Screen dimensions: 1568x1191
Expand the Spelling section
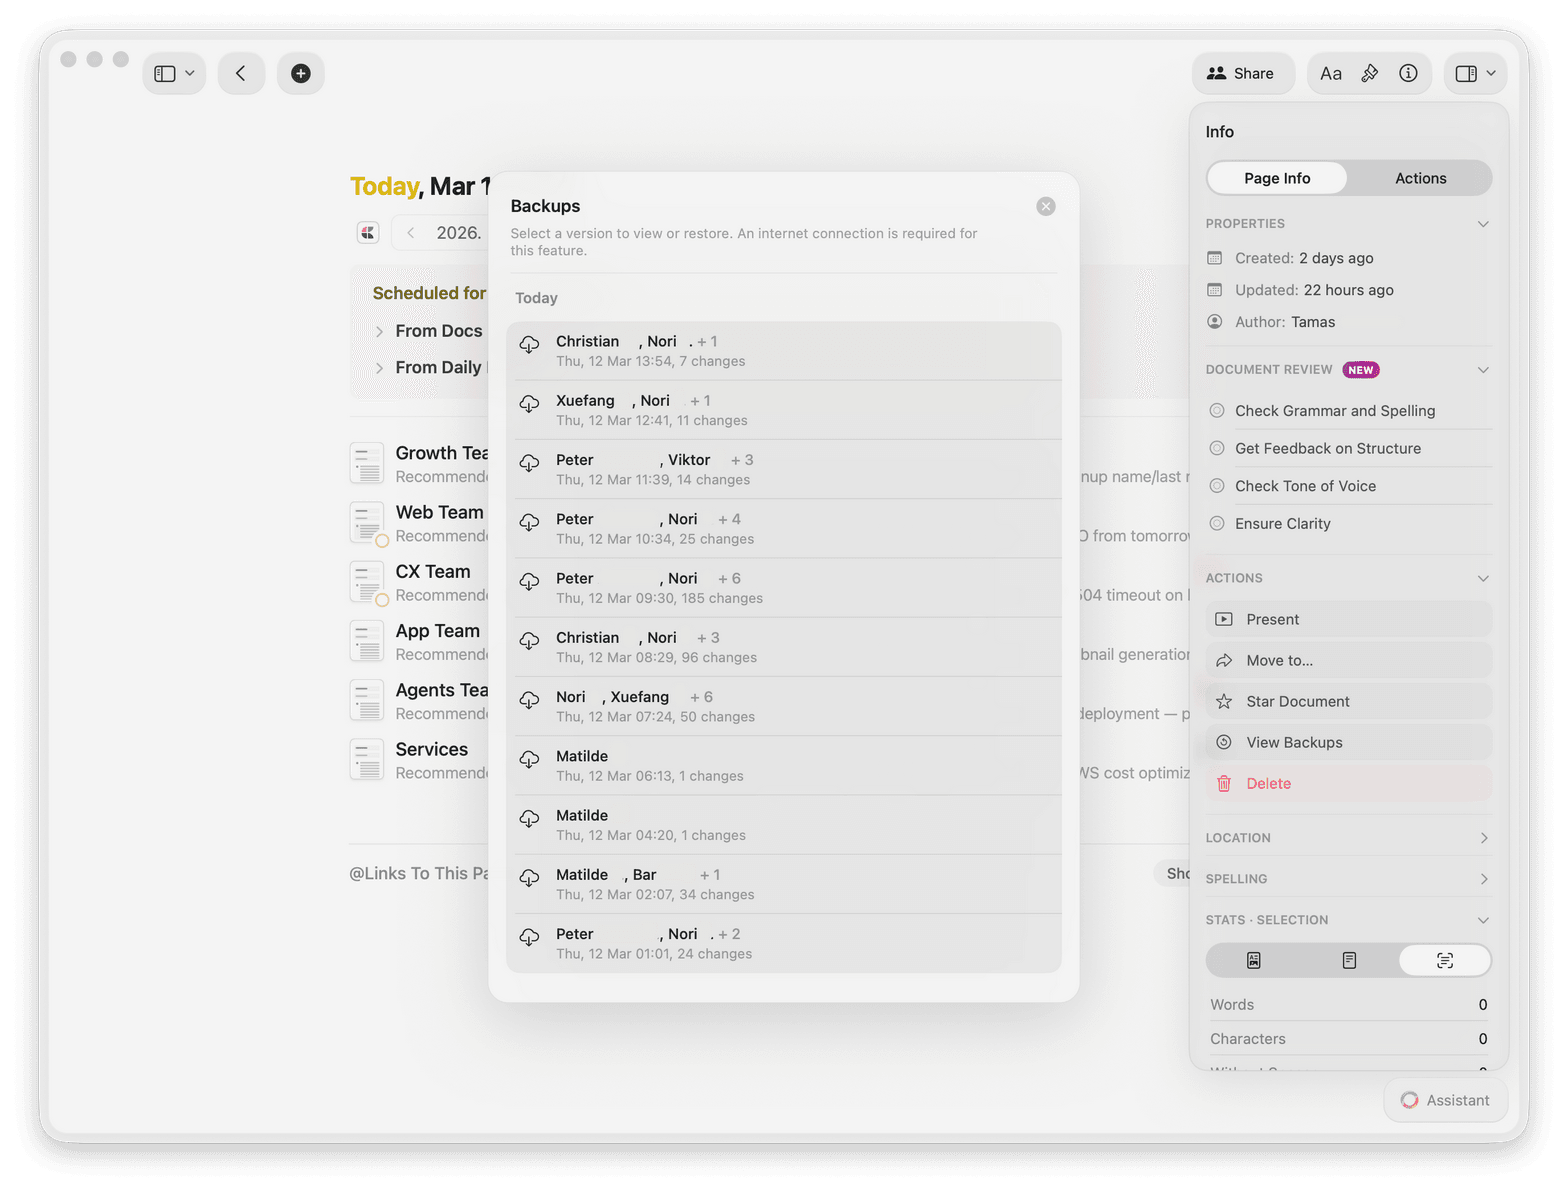click(1483, 879)
